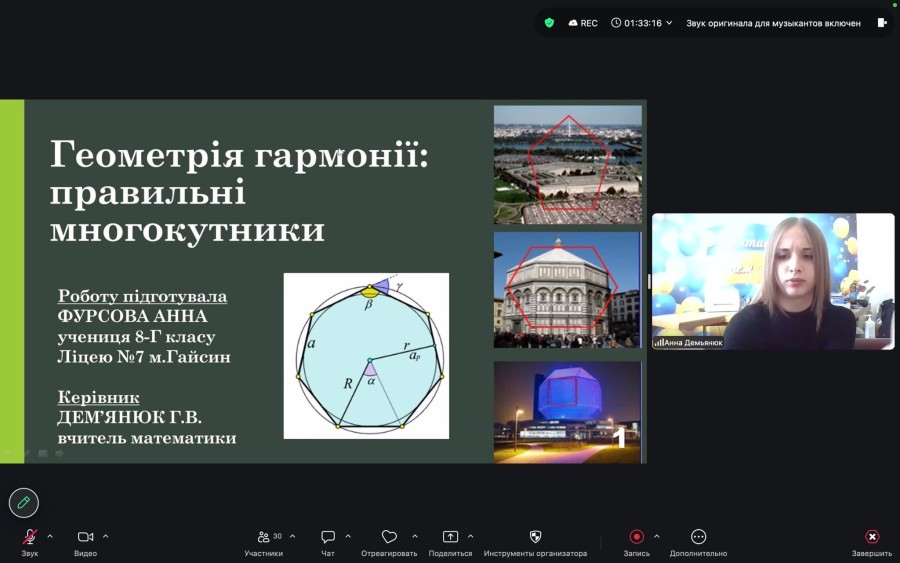Expand the arrow next to Участники
Screen dimensions: 900x563
[x=293, y=537]
